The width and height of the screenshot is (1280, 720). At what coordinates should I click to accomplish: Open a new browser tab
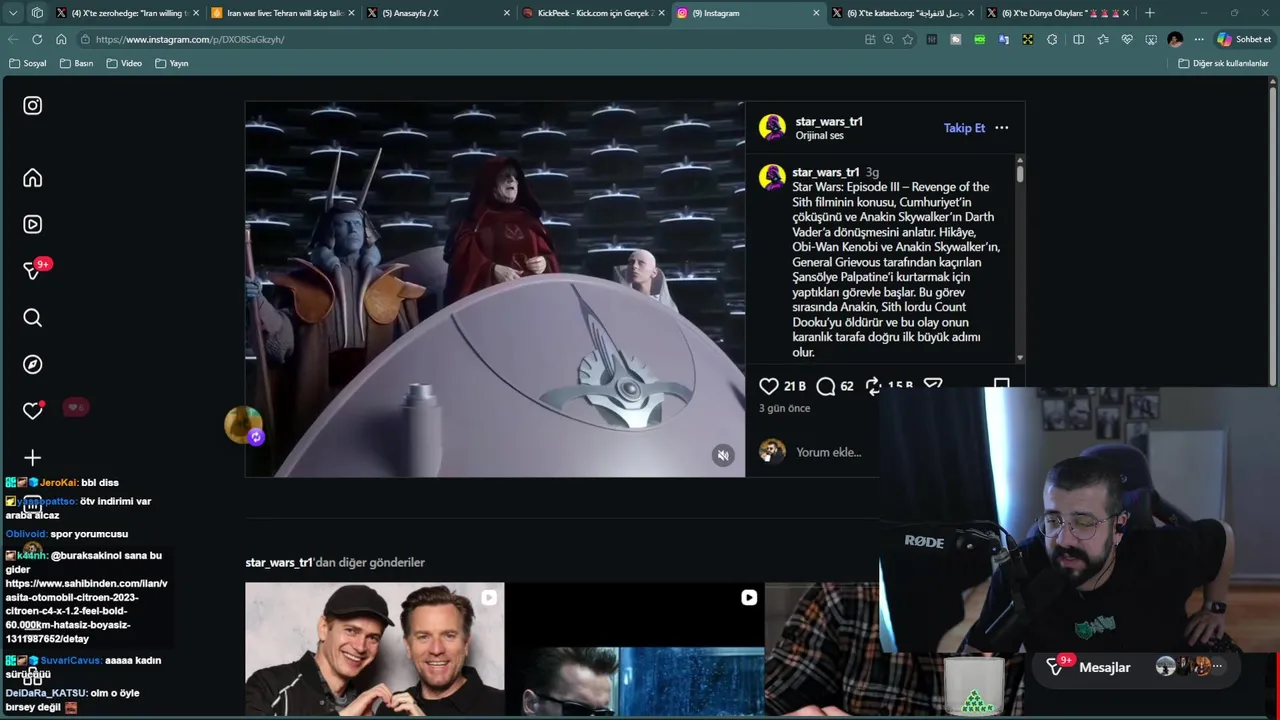pyautogui.click(x=1150, y=13)
